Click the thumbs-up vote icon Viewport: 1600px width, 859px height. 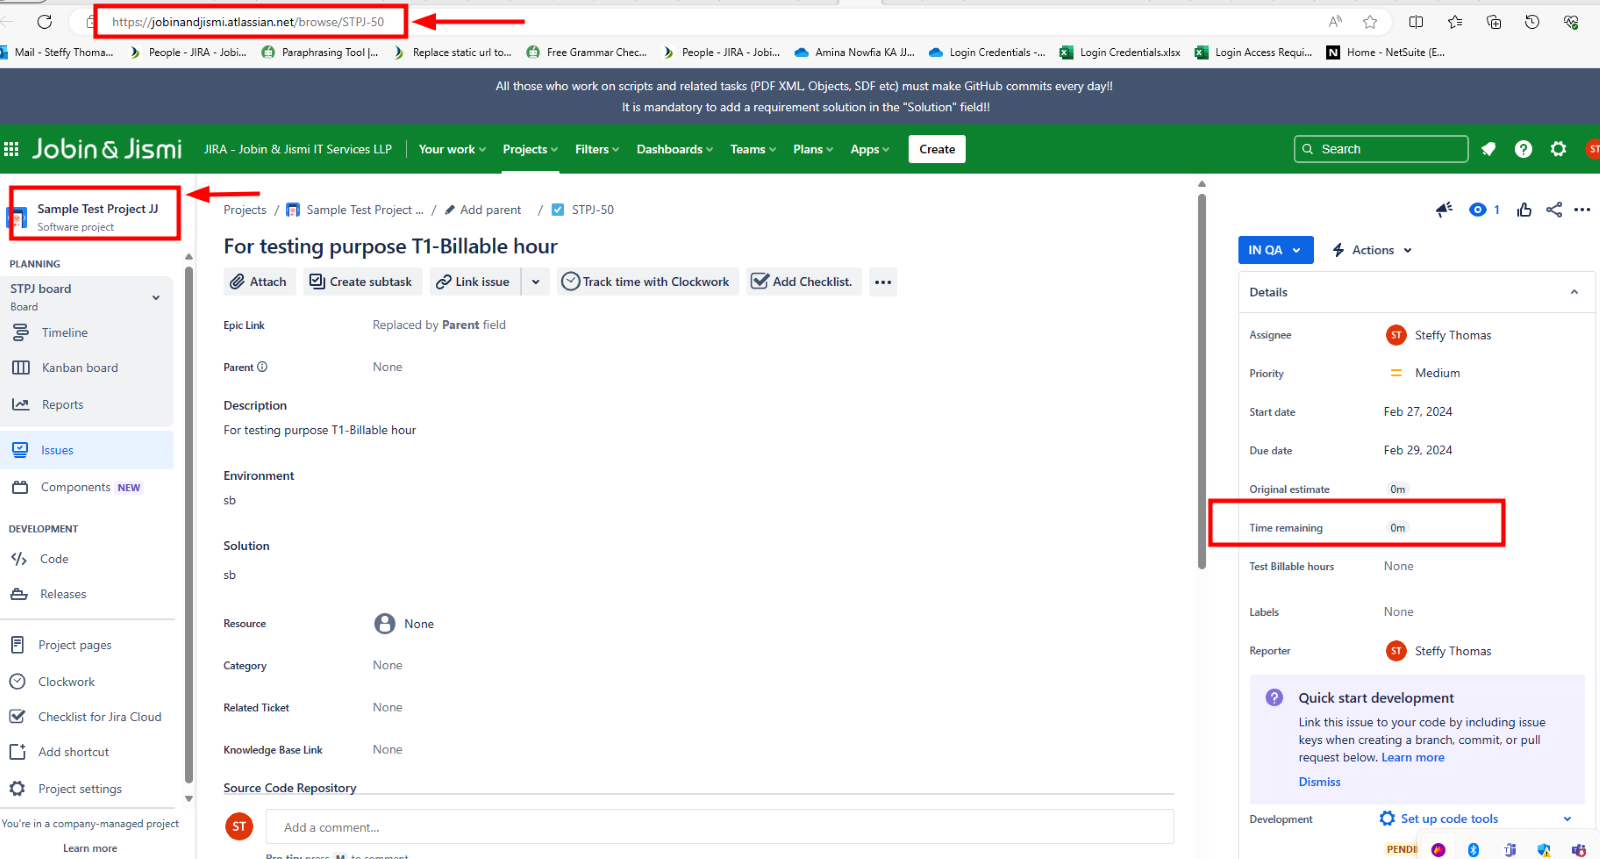[x=1524, y=210]
